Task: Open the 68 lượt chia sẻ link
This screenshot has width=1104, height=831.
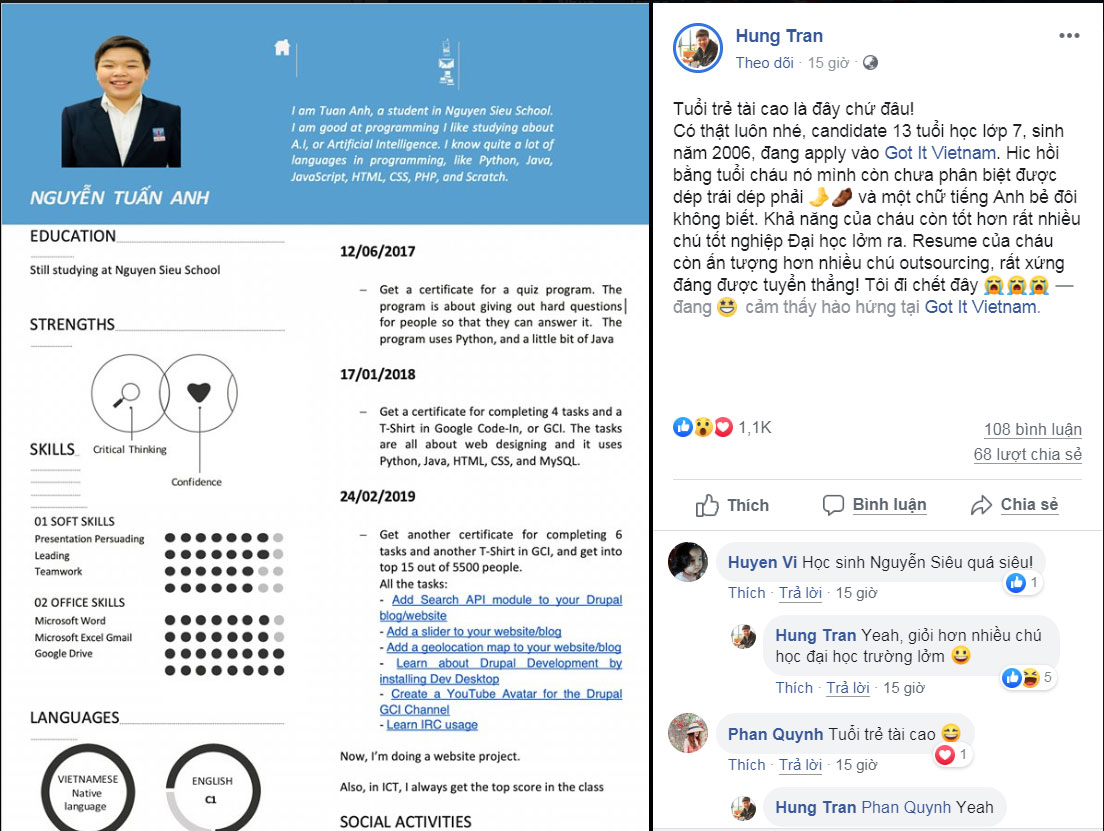Action: [1027, 454]
